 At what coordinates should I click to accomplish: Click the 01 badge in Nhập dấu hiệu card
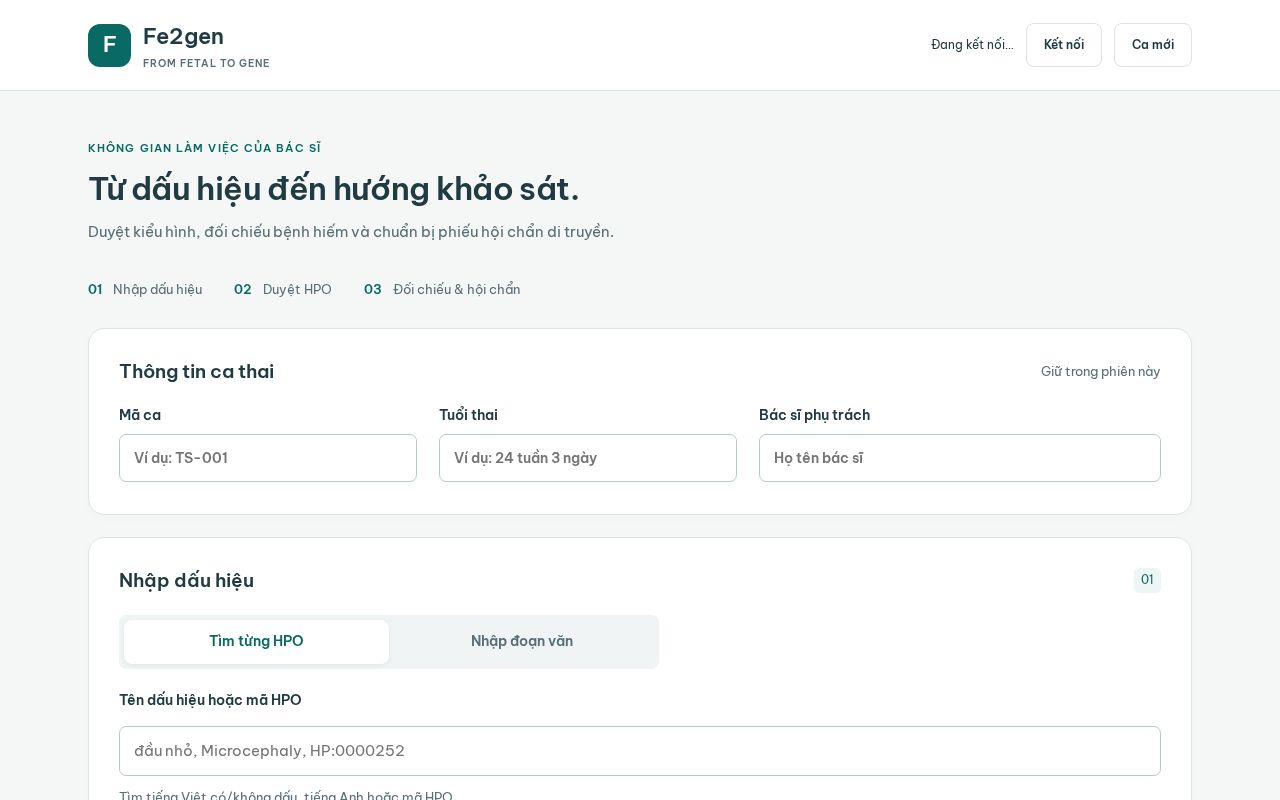click(1147, 580)
